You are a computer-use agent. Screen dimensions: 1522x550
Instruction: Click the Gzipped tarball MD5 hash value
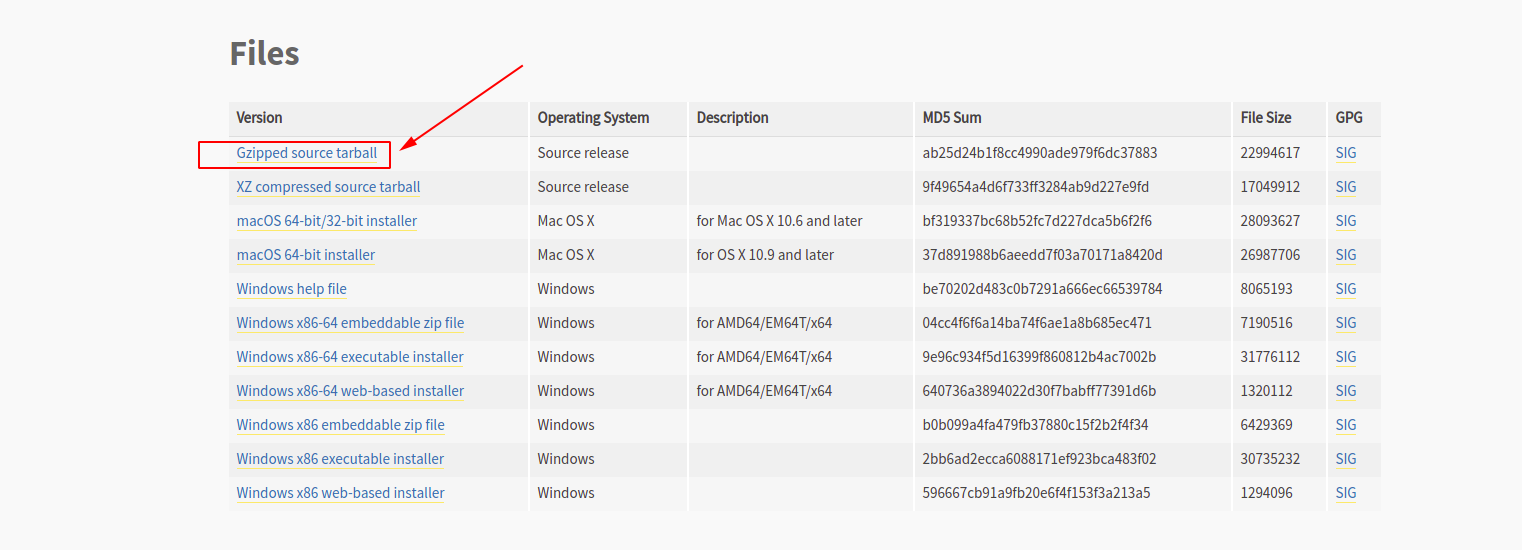pyautogui.click(x=1039, y=153)
